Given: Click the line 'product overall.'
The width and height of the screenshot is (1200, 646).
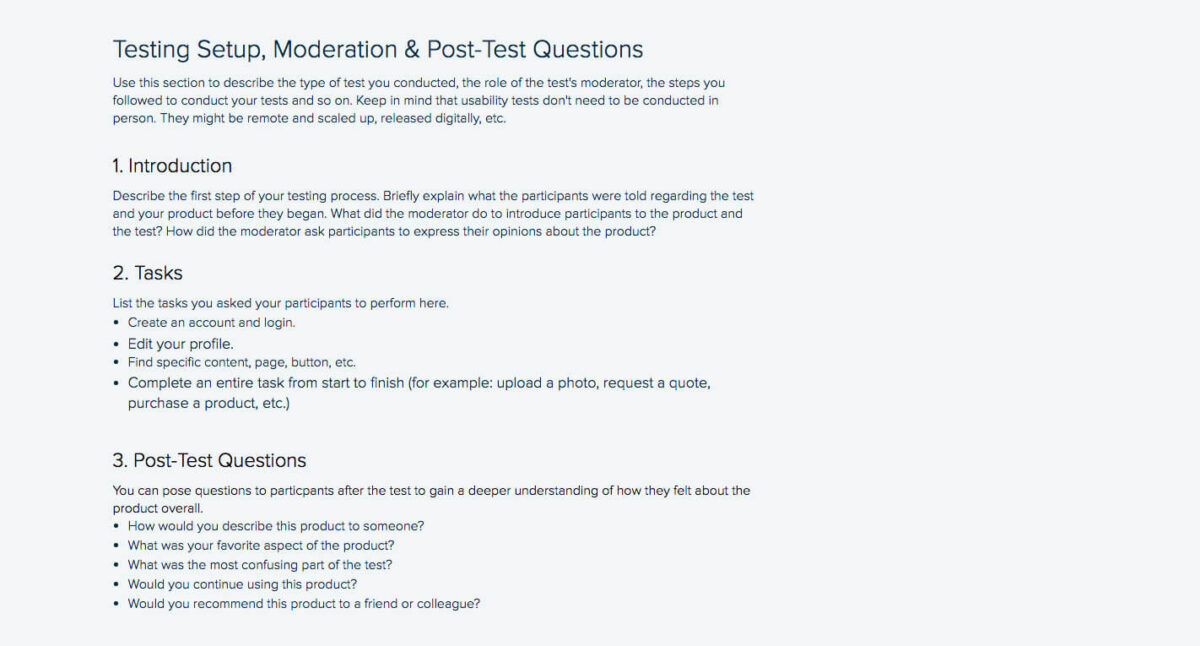Looking at the screenshot, I should (156, 508).
